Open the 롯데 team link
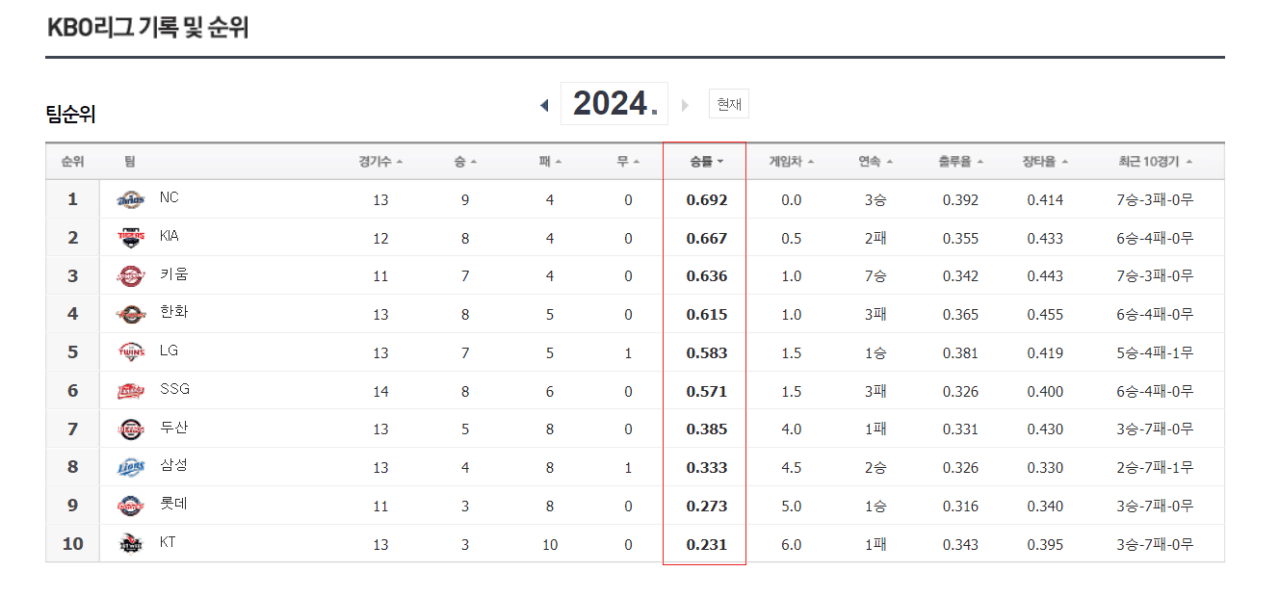The width and height of the screenshot is (1280, 598). (x=173, y=504)
